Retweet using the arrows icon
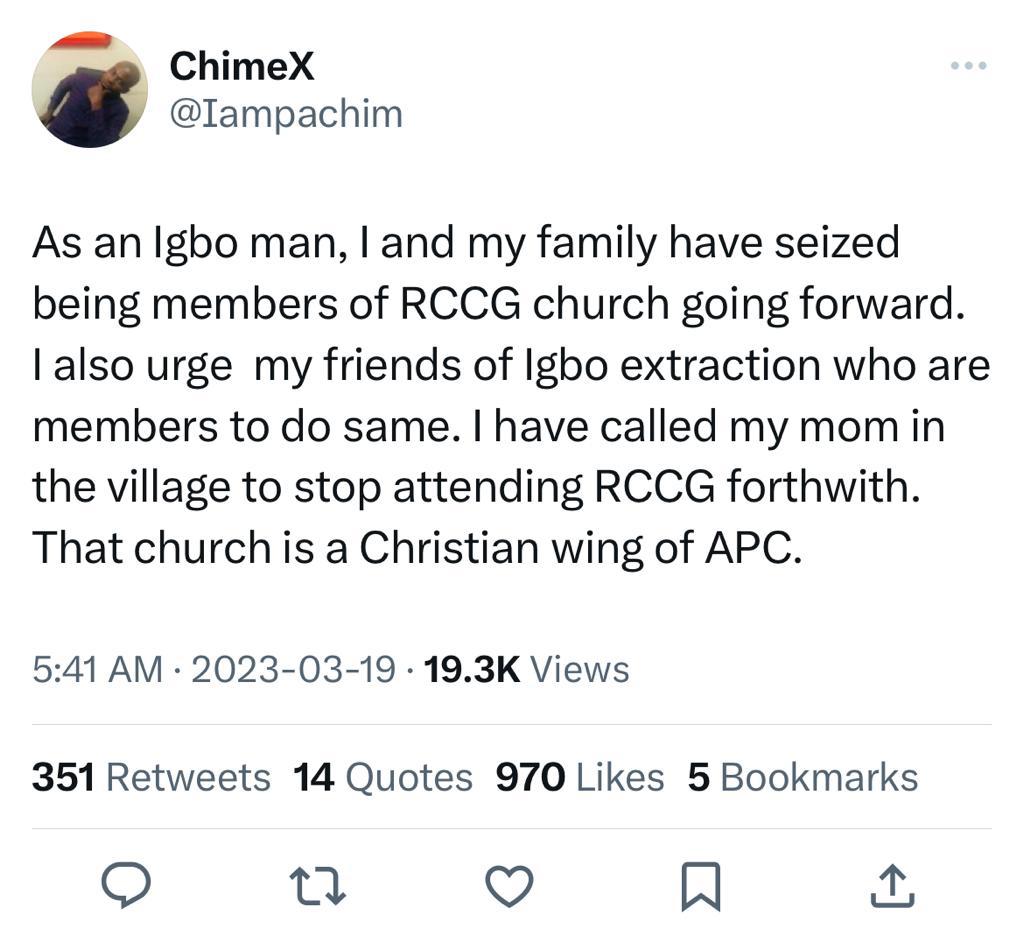 [x=318, y=885]
